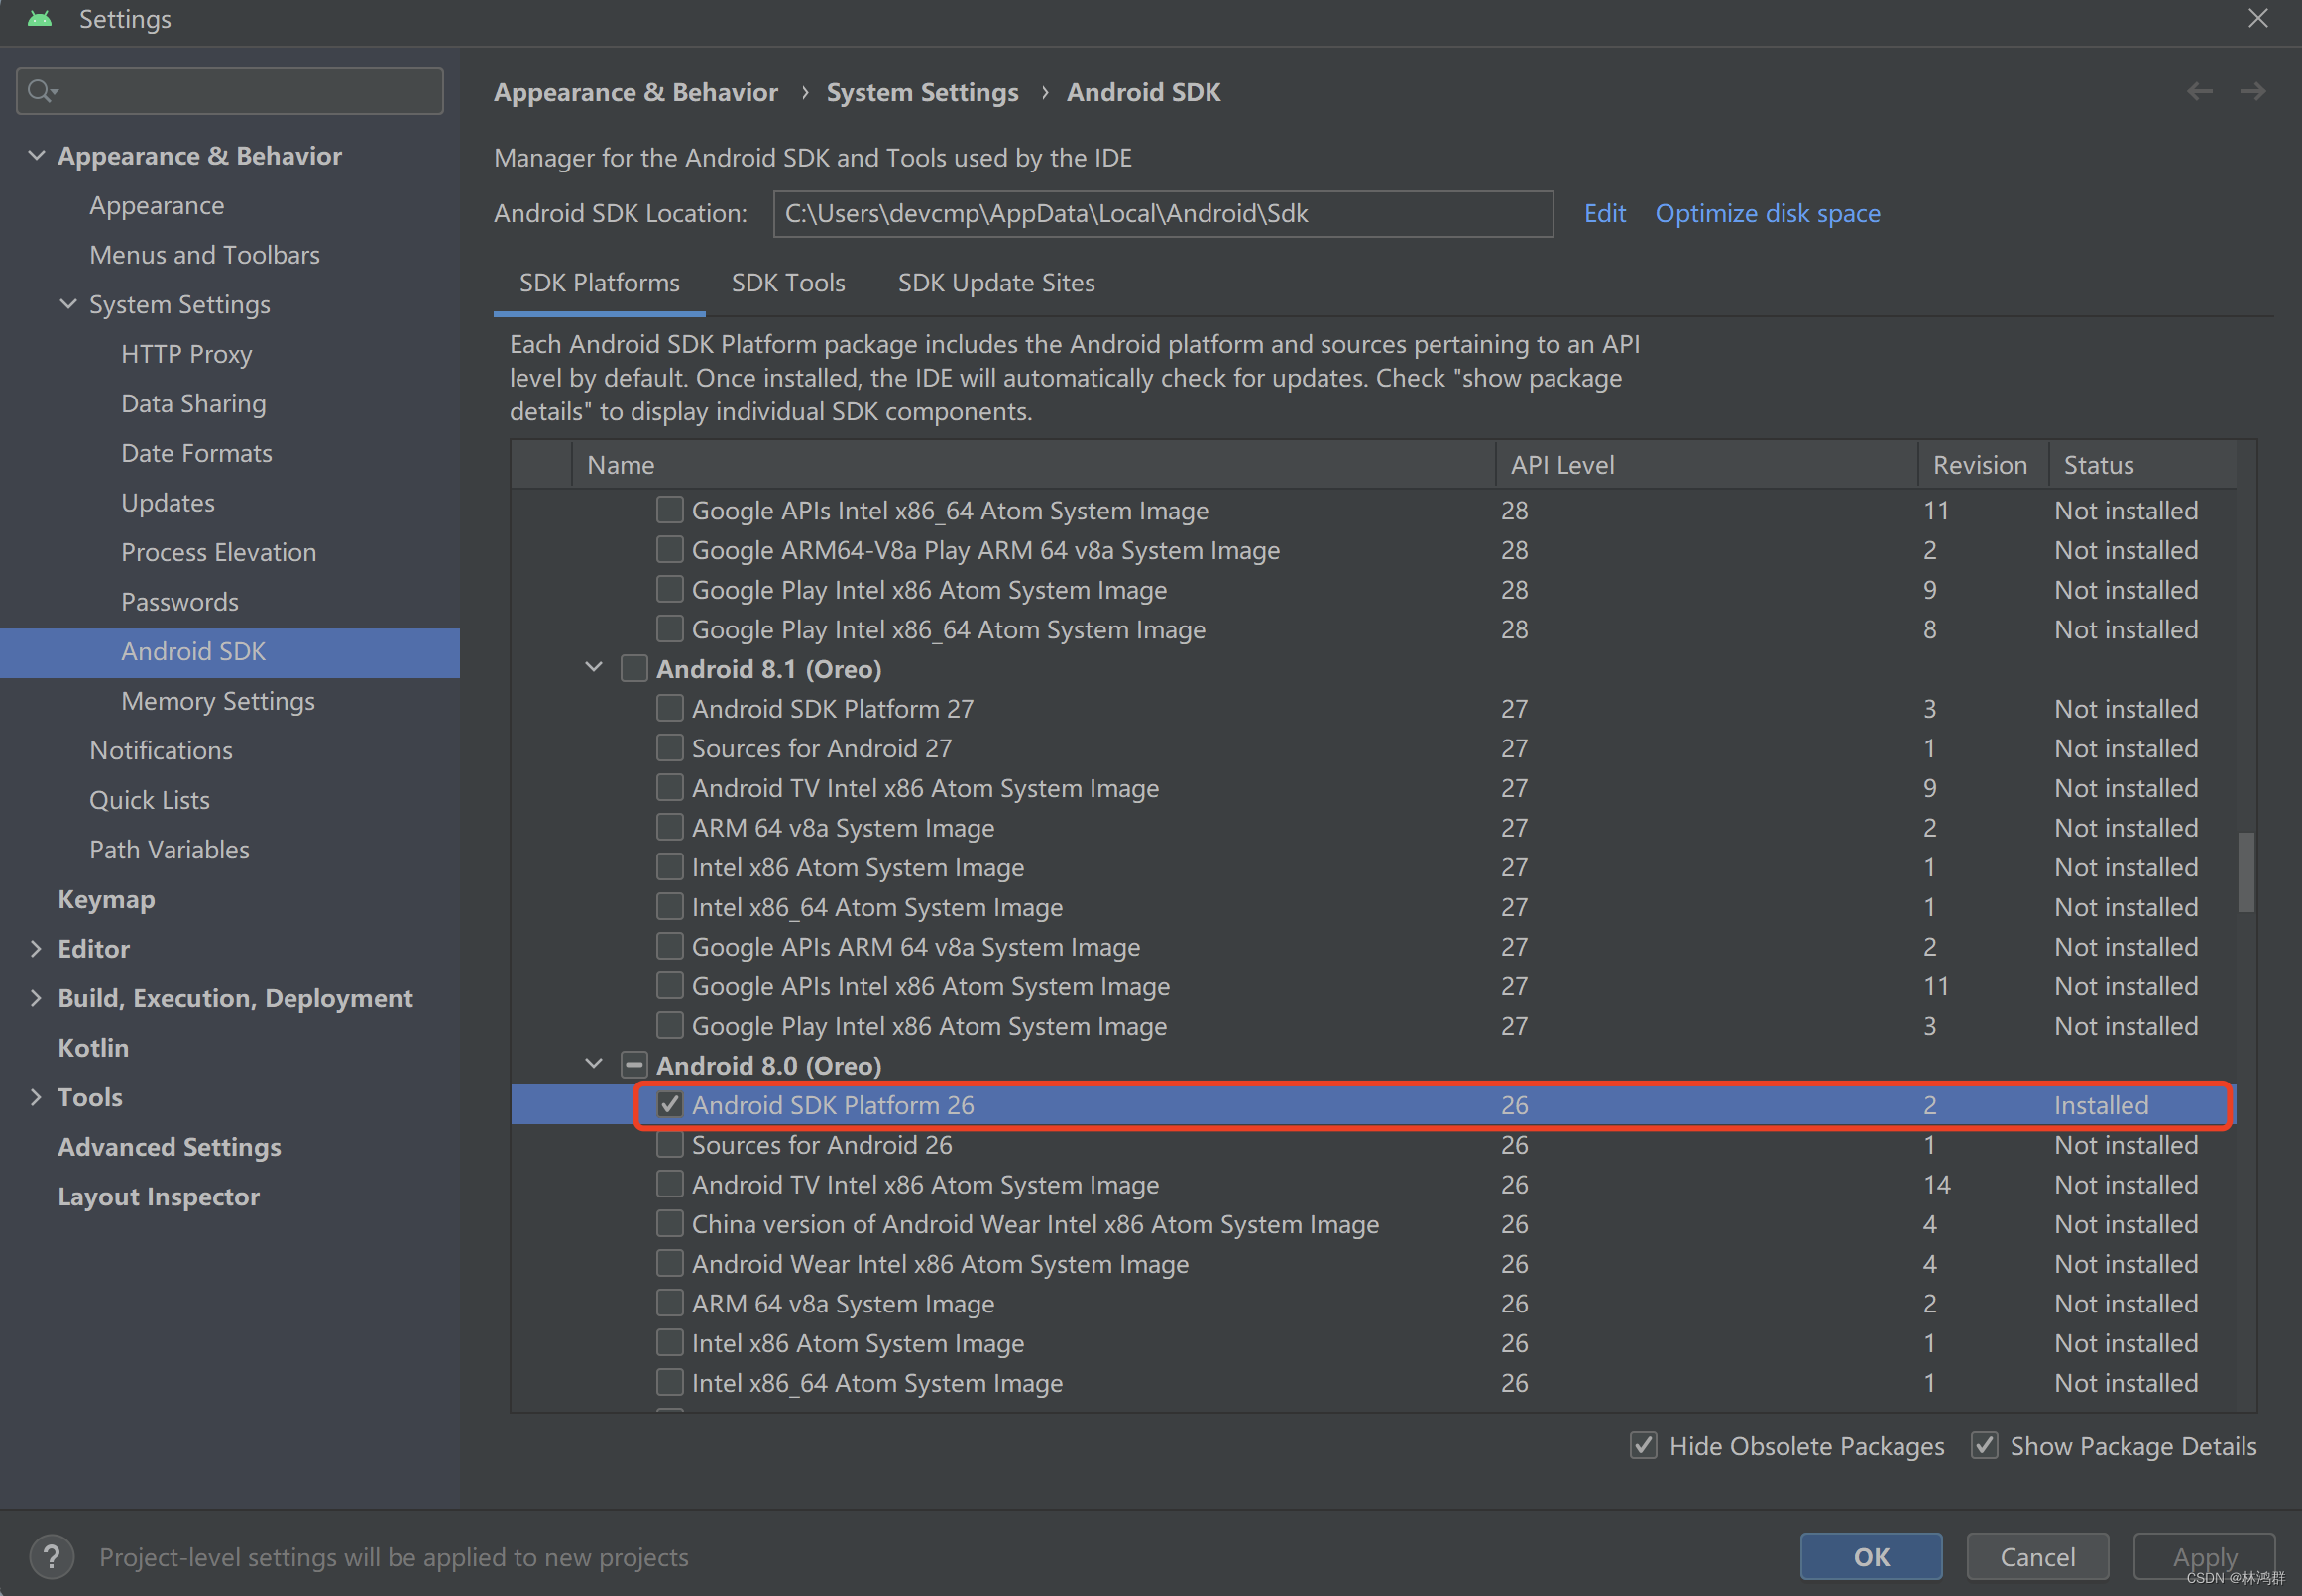
Task: Expand the Editor section
Action: (x=36, y=948)
